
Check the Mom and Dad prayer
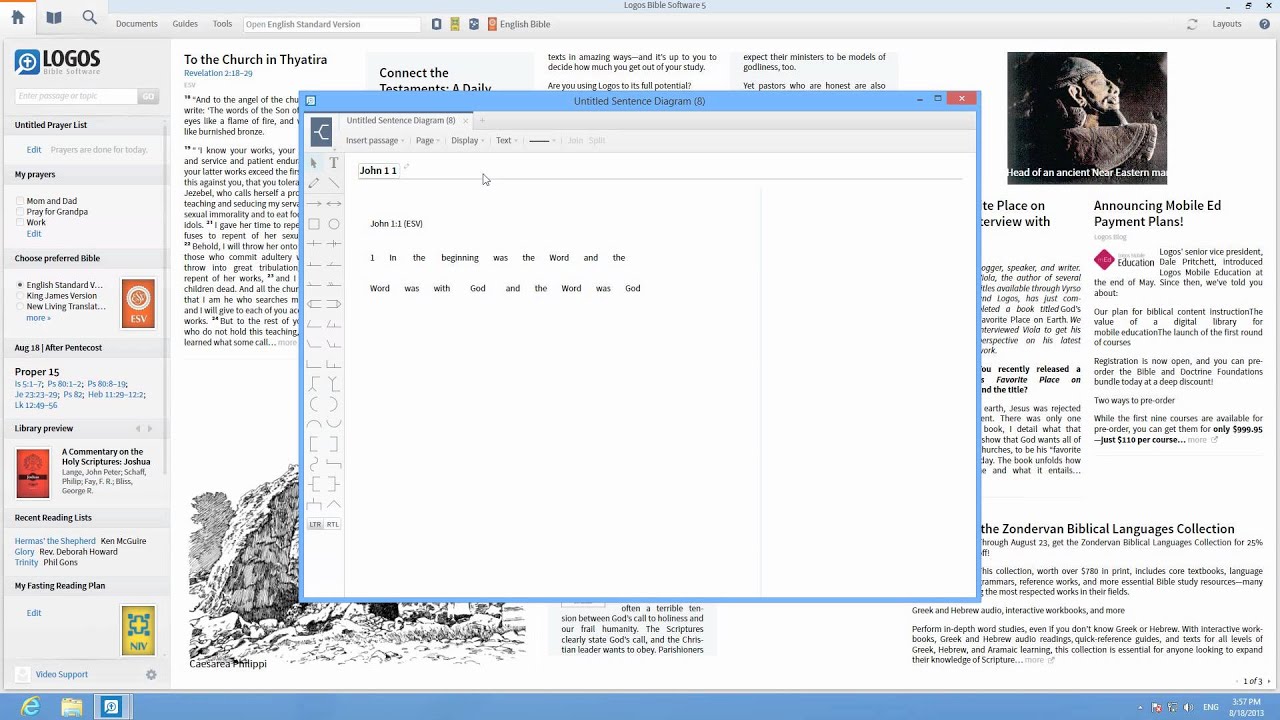point(19,201)
